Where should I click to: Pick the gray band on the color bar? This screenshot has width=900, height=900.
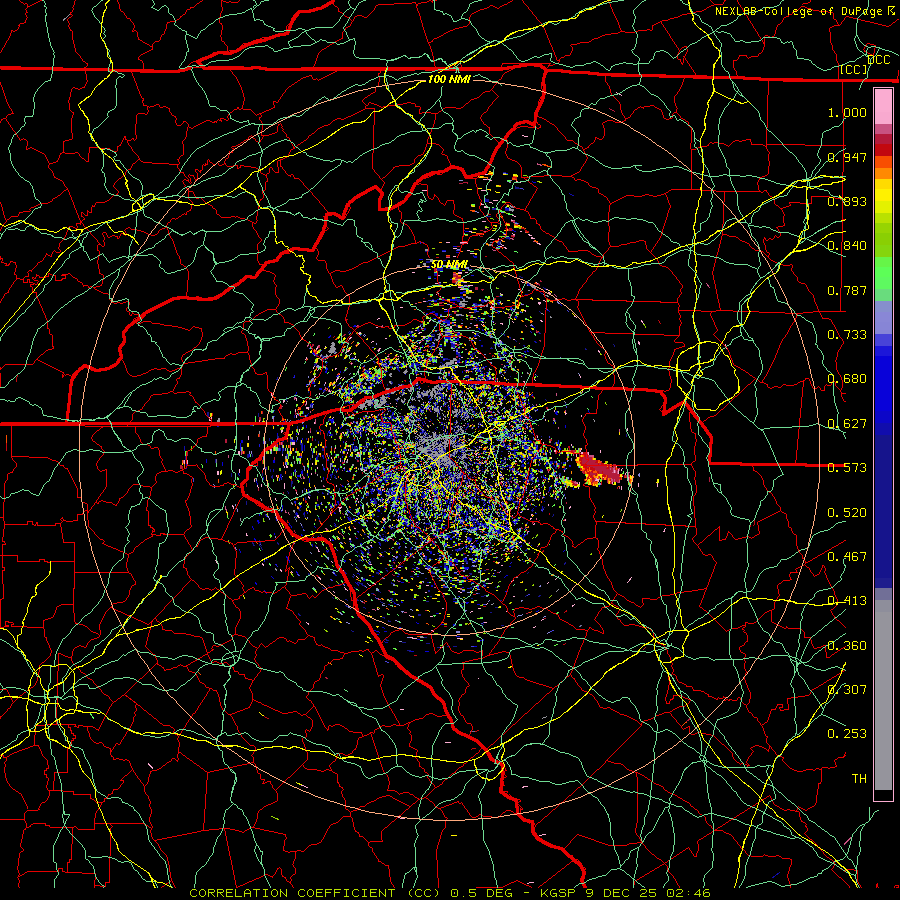click(883, 695)
